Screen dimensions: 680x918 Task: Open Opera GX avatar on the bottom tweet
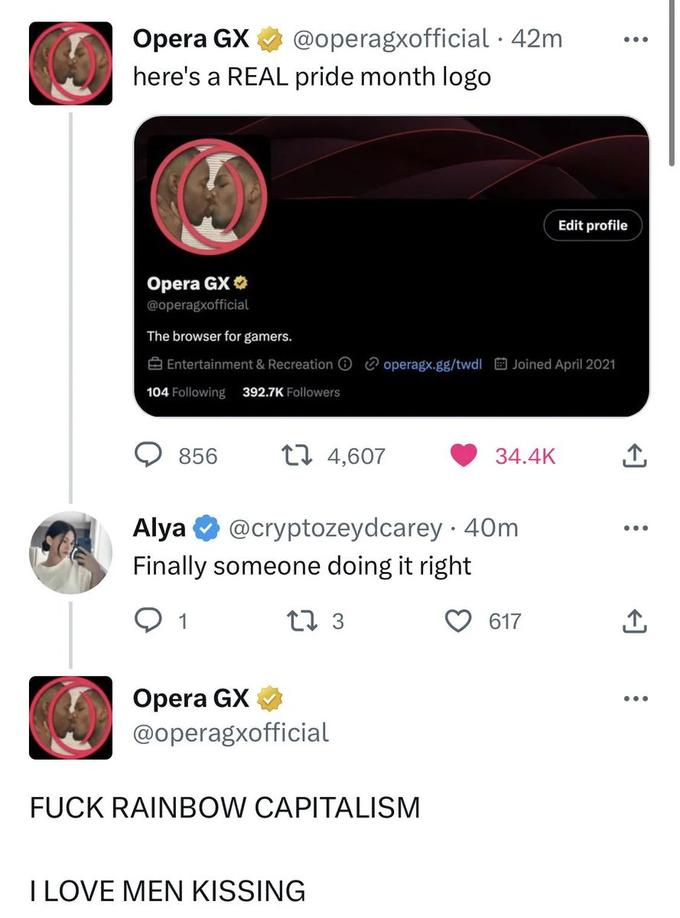(70, 717)
